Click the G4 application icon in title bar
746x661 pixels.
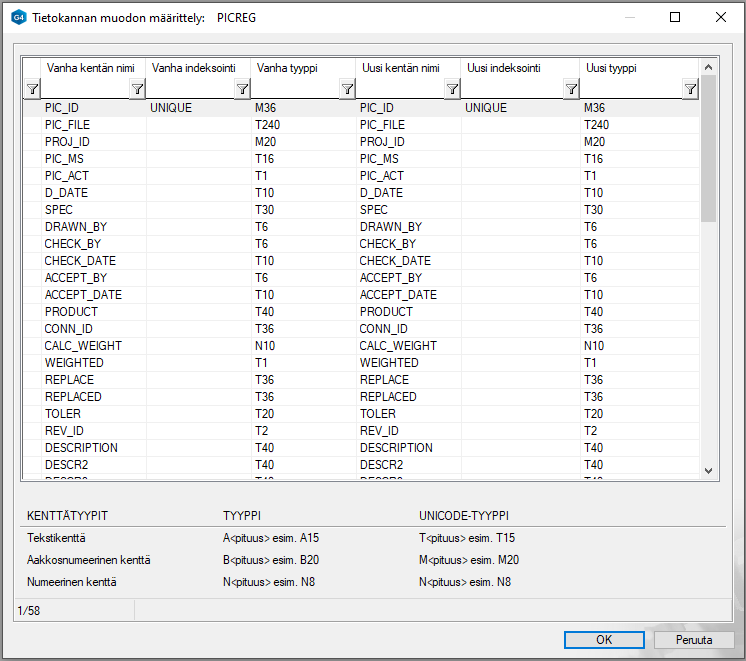[19, 17]
